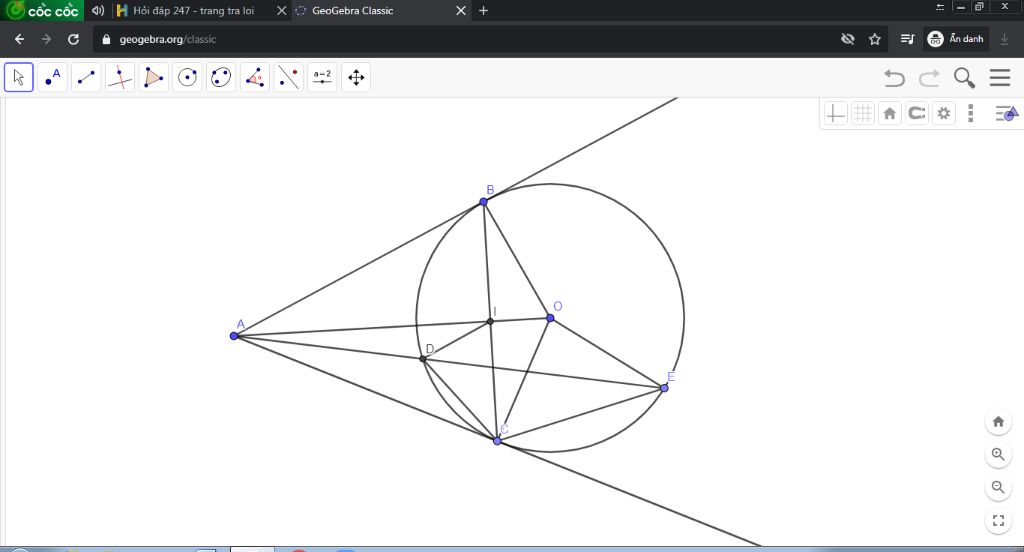Select Circle with Center through Point tool
Screen dimensions: 1024x552
coord(187,78)
